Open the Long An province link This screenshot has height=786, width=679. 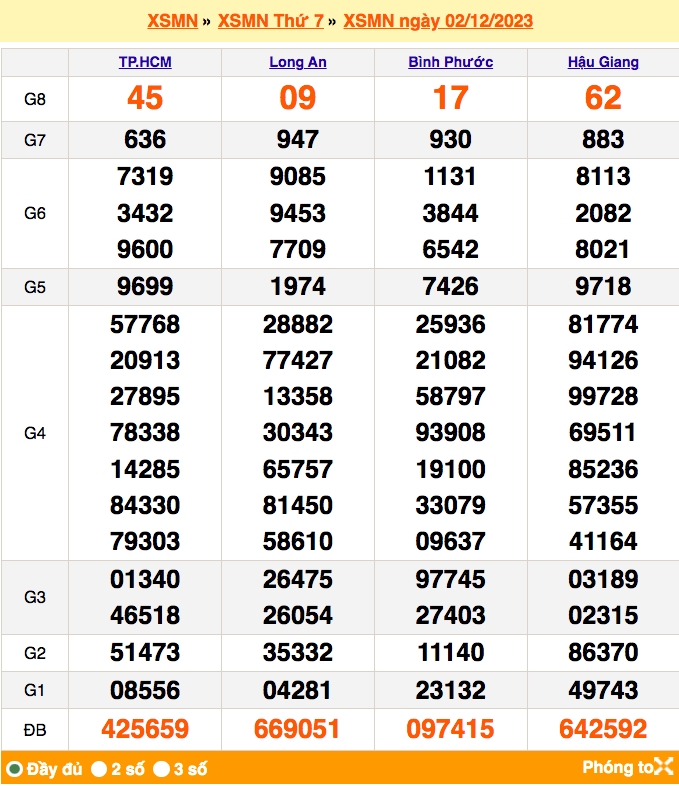coord(298,62)
